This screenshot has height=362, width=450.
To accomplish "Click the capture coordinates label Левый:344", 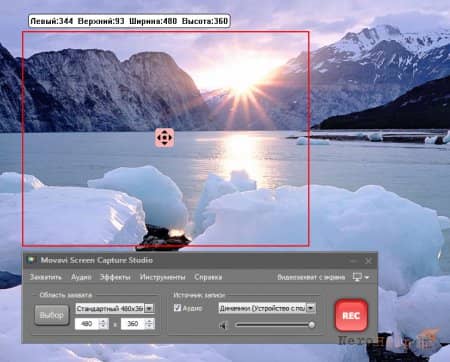I will point(52,21).
